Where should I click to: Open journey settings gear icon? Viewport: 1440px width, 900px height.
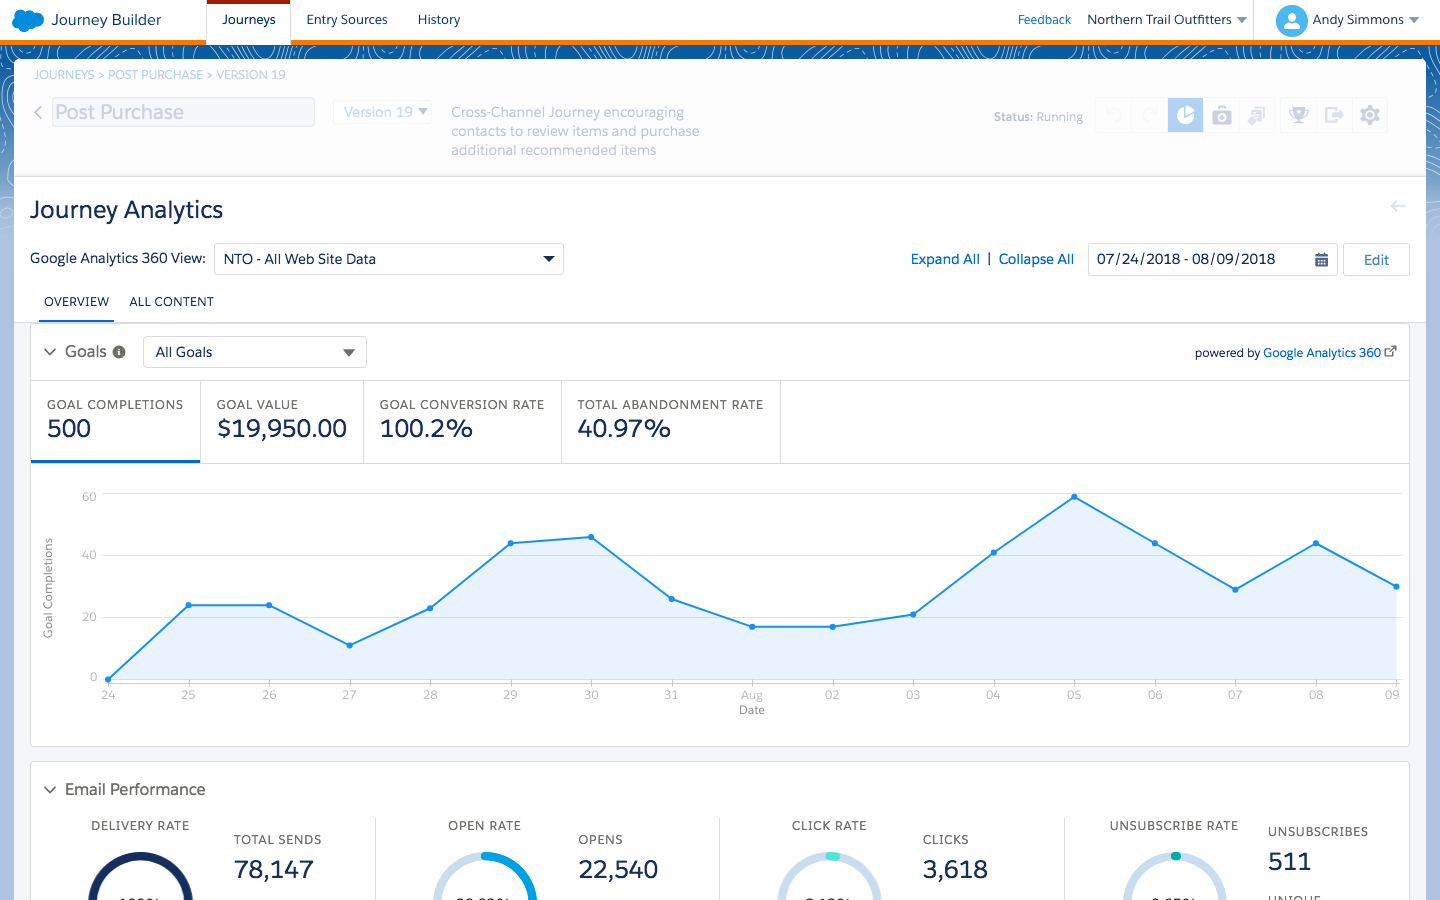tap(1370, 115)
